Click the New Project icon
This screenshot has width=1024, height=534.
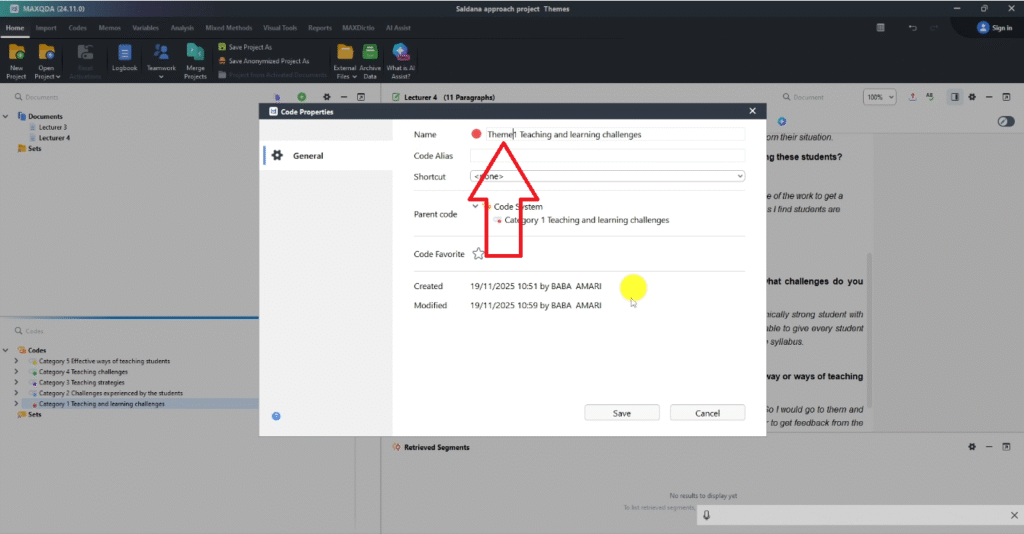(x=16, y=56)
